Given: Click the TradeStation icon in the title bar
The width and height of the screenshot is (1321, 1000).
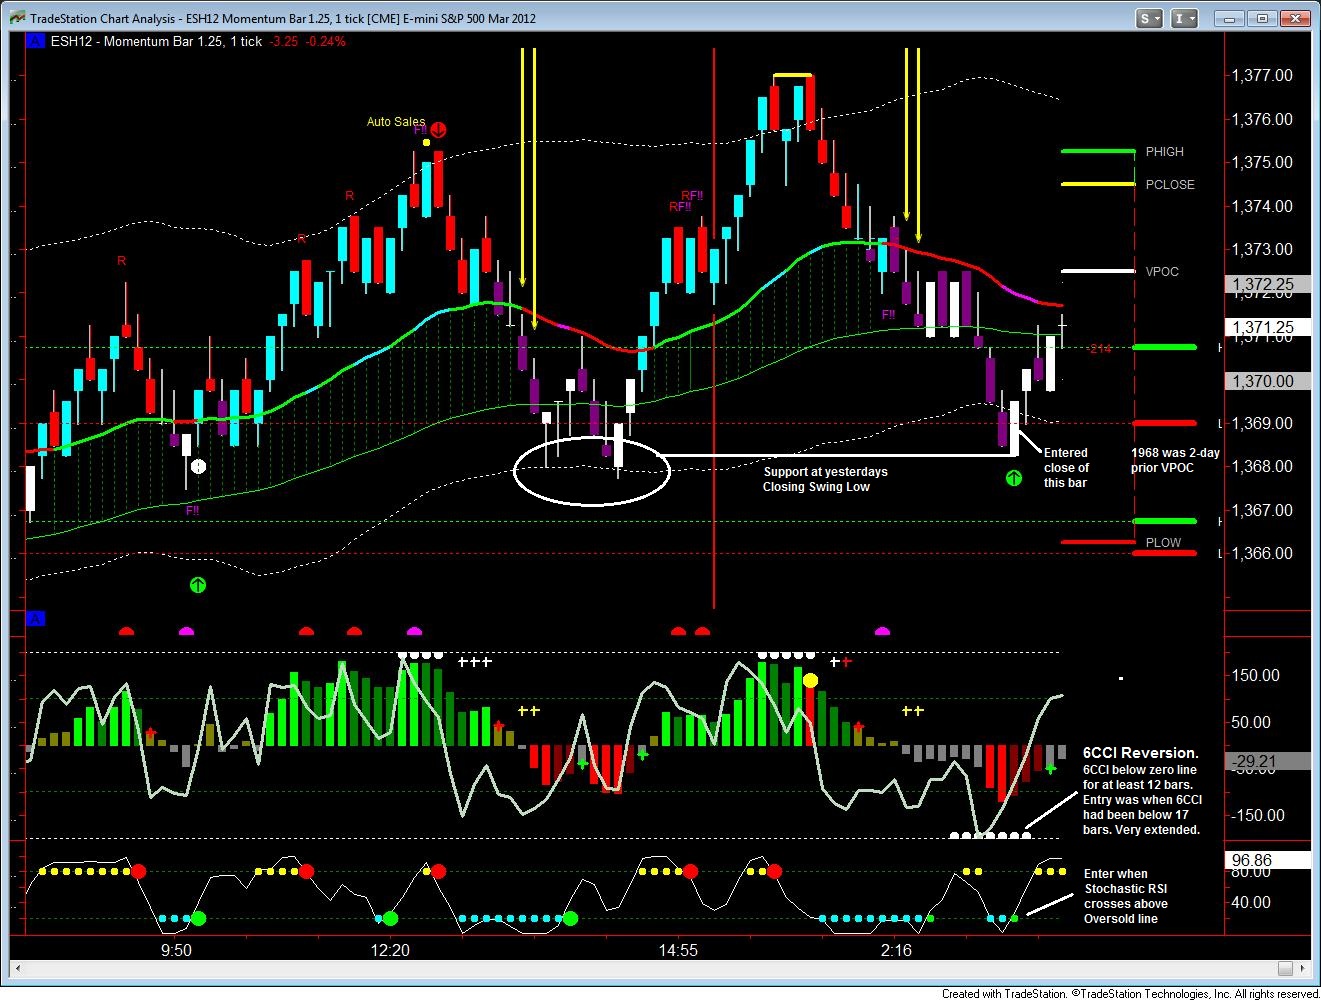Looking at the screenshot, I should (18, 18).
